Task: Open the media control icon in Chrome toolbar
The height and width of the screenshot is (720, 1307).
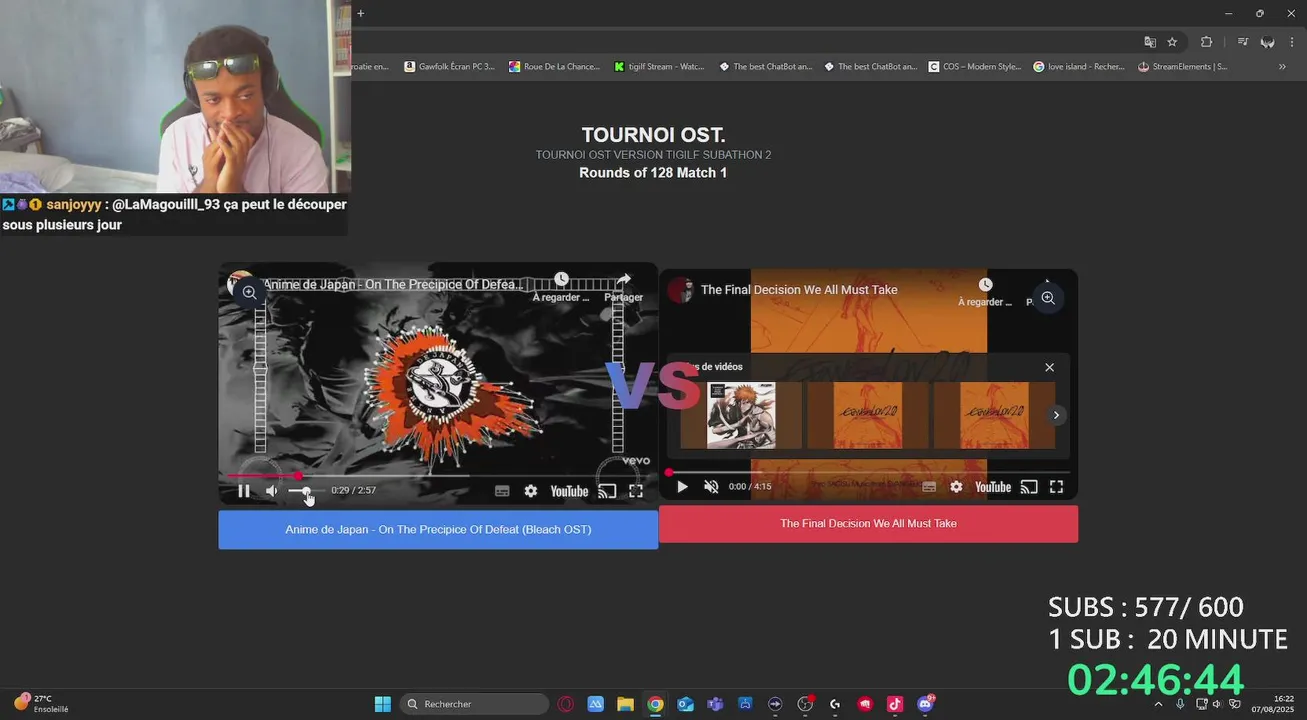Action: point(1243,42)
